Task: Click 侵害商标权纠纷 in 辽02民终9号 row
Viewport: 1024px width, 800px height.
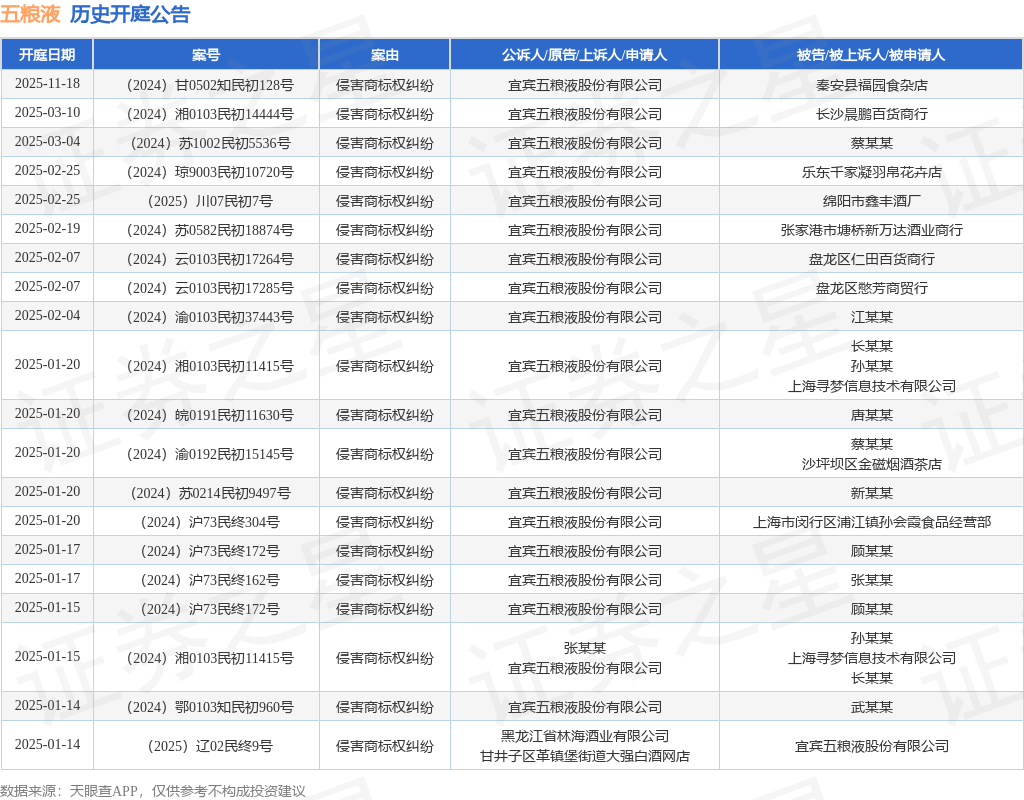Action: [x=385, y=746]
